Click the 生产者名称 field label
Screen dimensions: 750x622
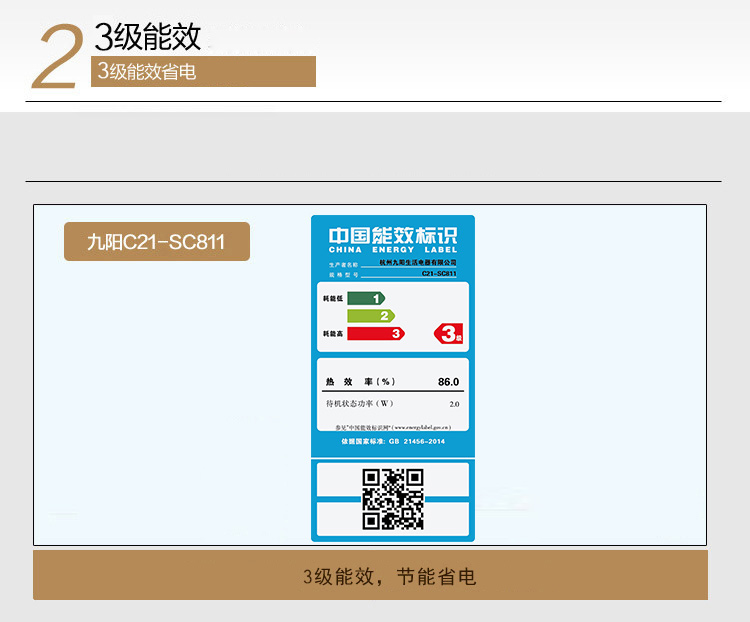[x=343, y=265]
